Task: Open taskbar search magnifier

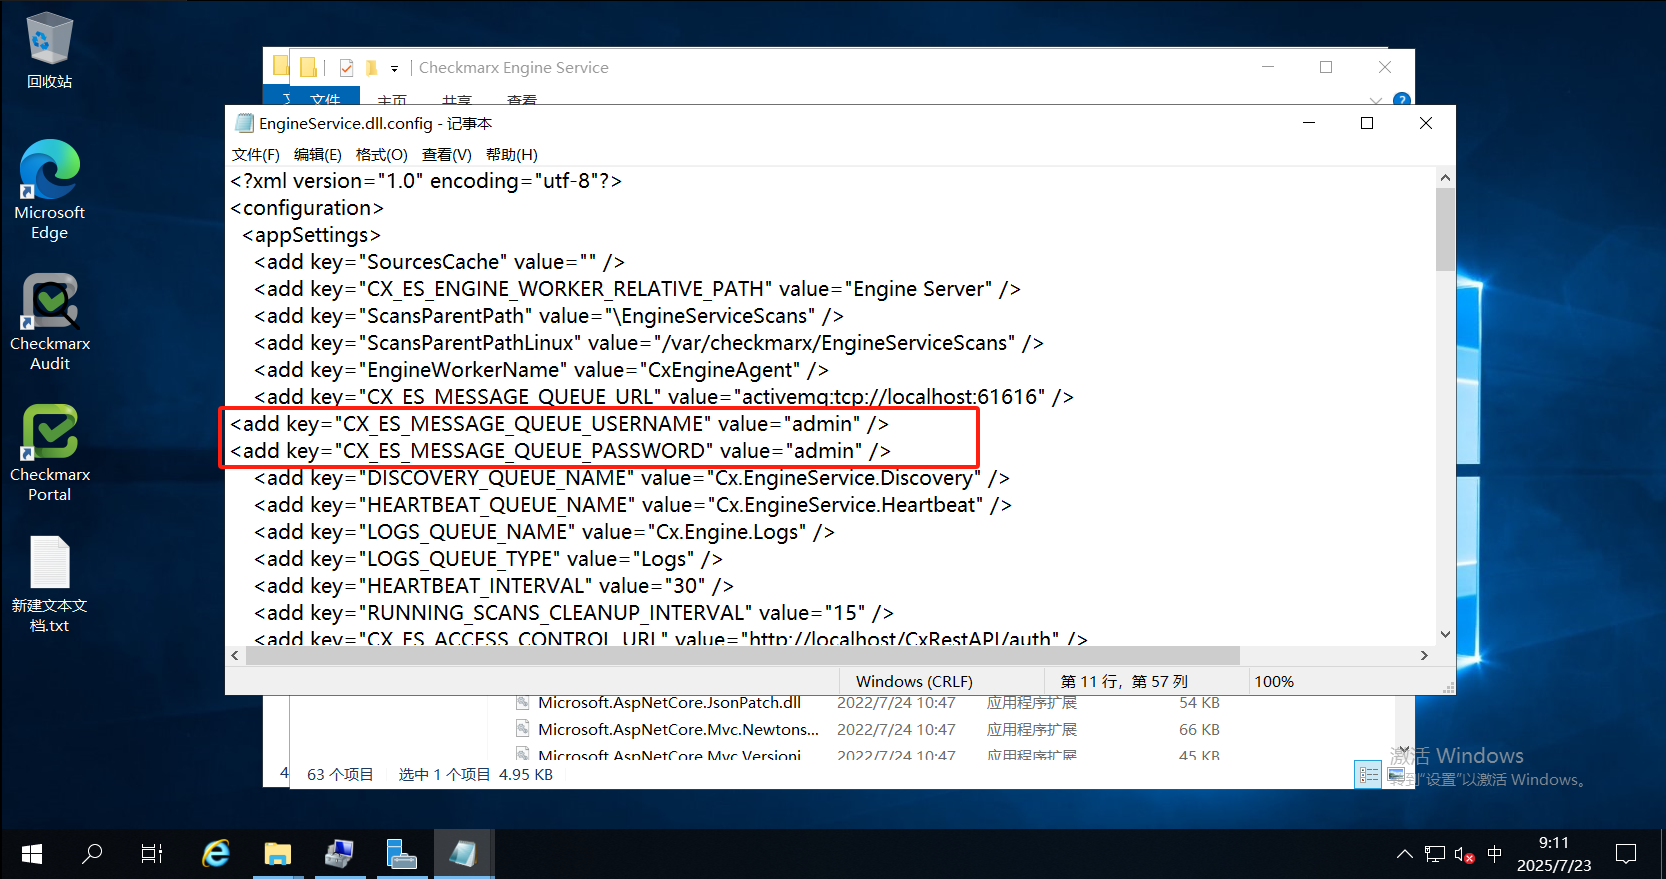Action: tap(92, 854)
